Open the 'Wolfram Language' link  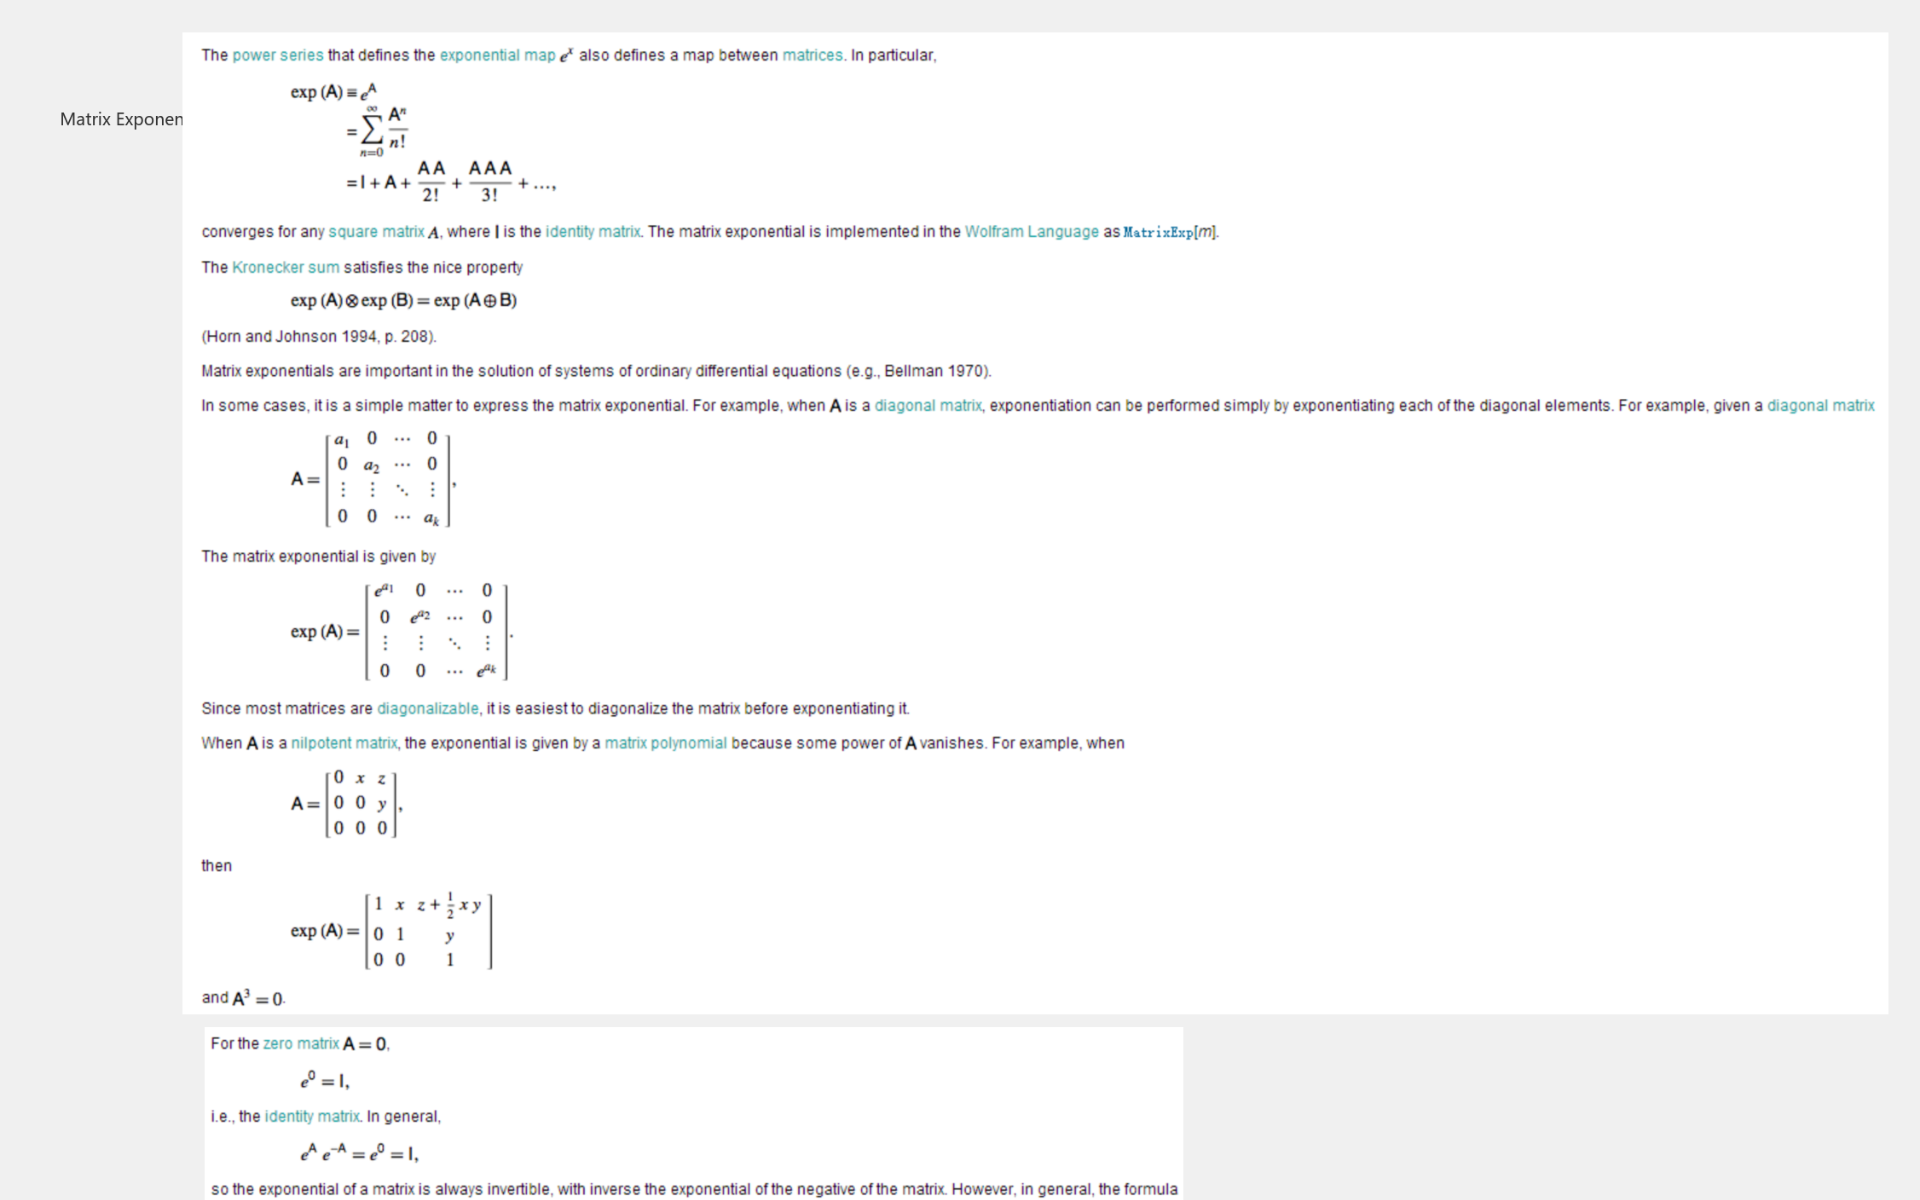(1031, 232)
